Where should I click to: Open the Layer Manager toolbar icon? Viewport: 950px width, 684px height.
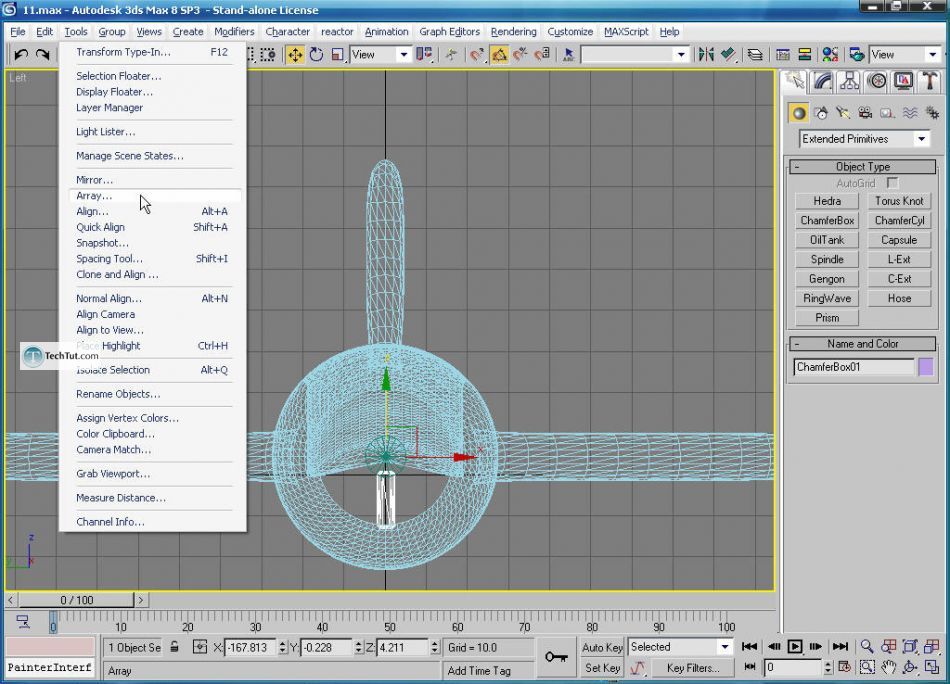coord(754,55)
